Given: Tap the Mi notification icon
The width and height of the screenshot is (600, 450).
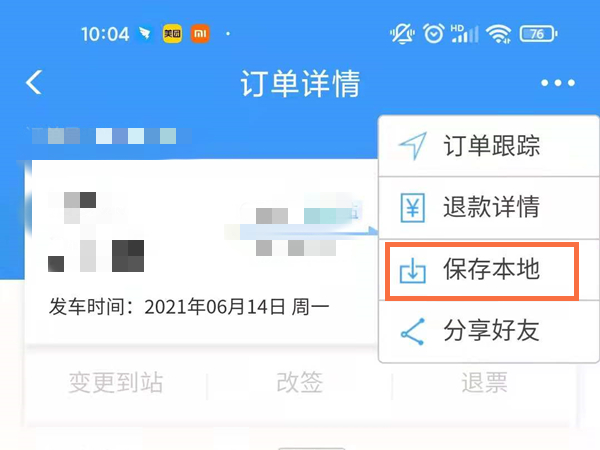Looking at the screenshot, I should tap(200, 34).
